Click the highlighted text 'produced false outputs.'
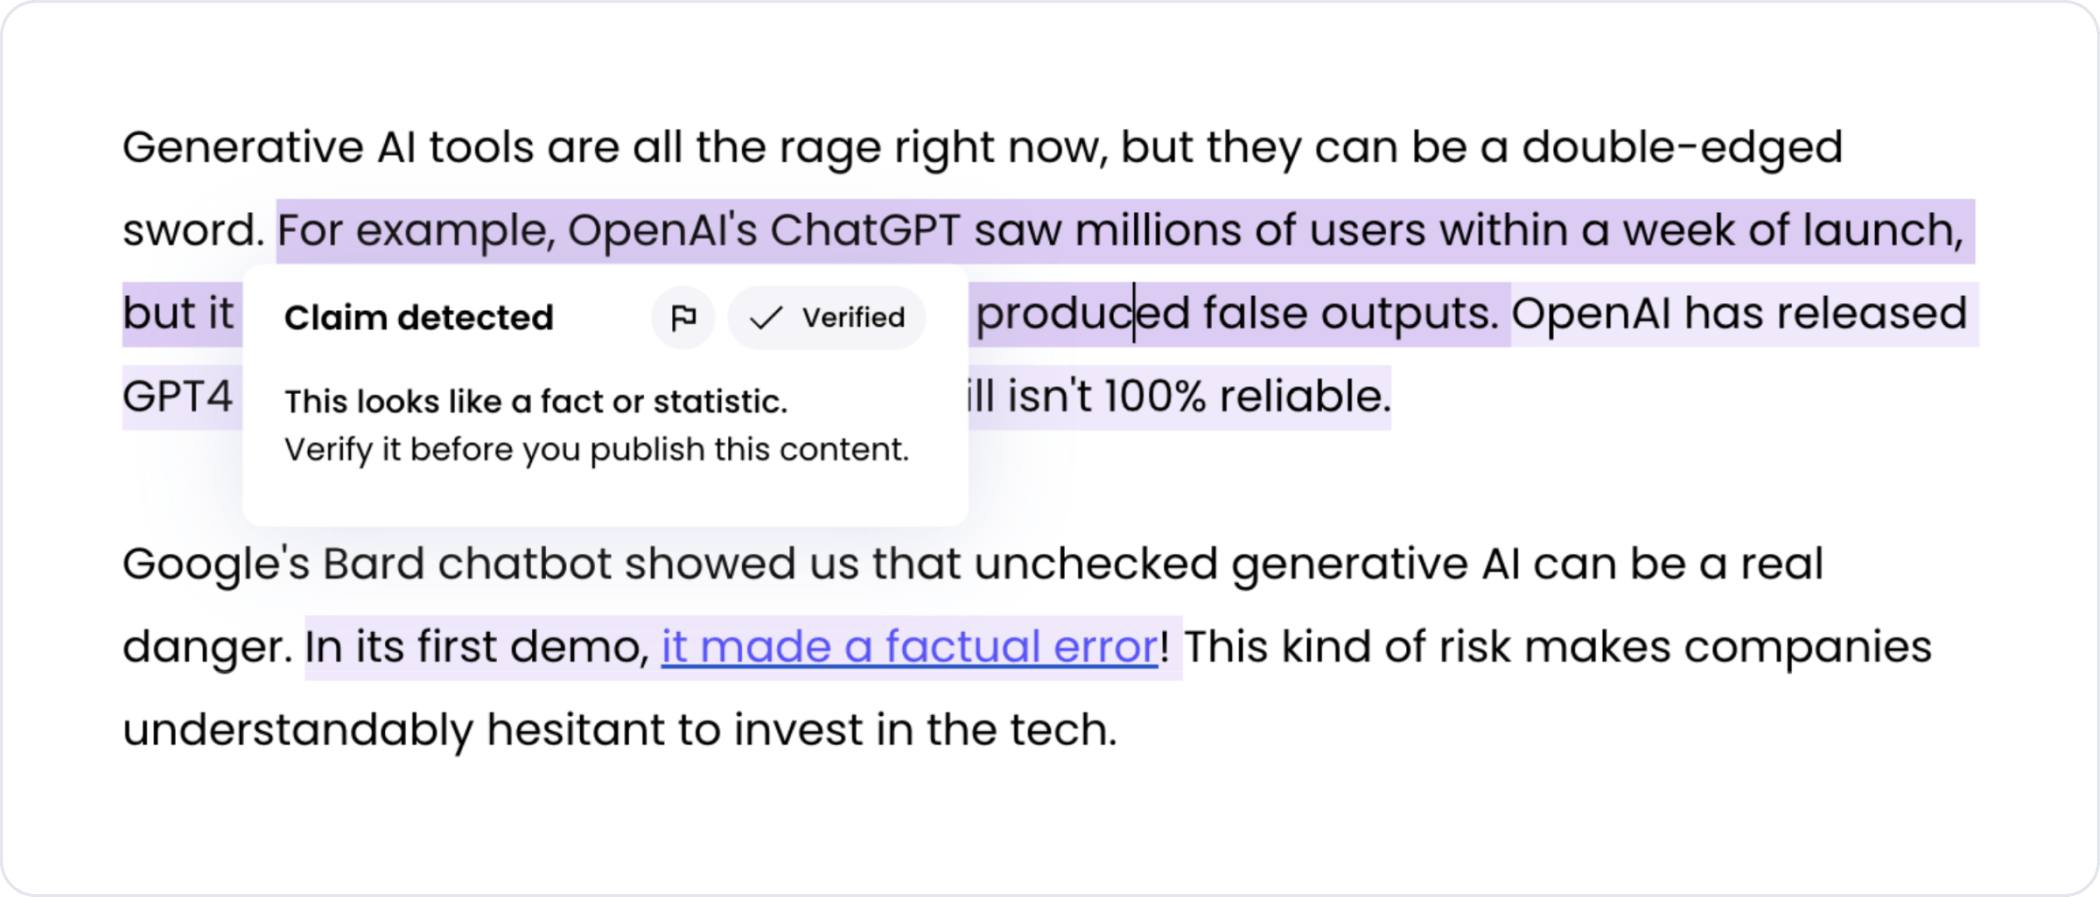The width and height of the screenshot is (2100, 897). tap(1238, 314)
